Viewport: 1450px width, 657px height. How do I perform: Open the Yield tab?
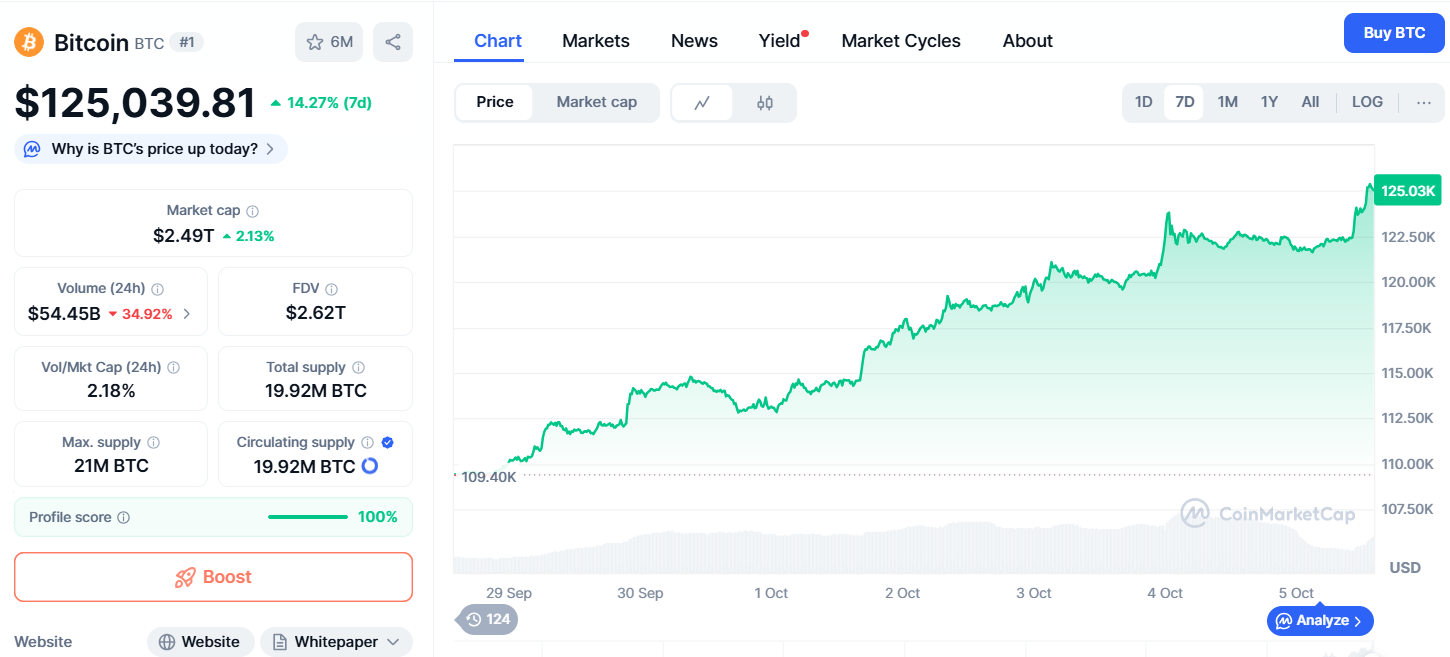(x=780, y=41)
